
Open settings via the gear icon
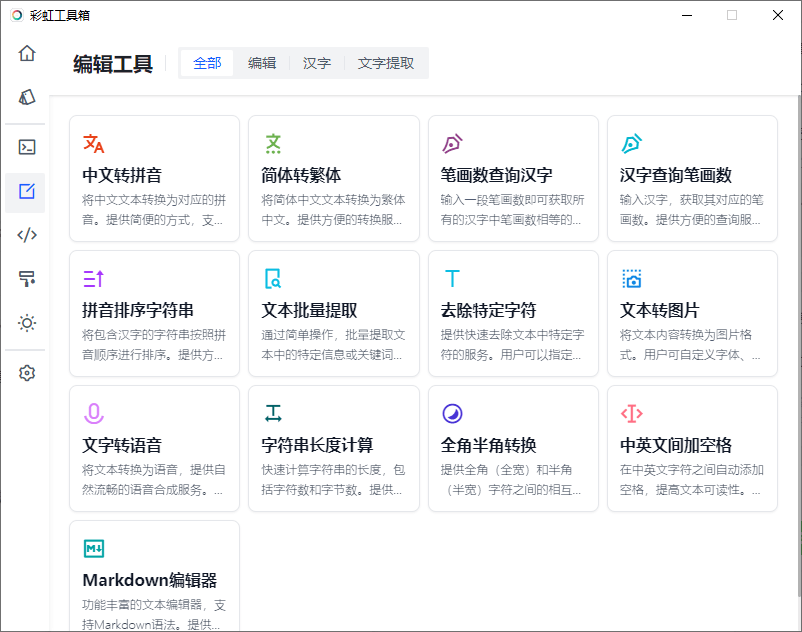coord(27,372)
